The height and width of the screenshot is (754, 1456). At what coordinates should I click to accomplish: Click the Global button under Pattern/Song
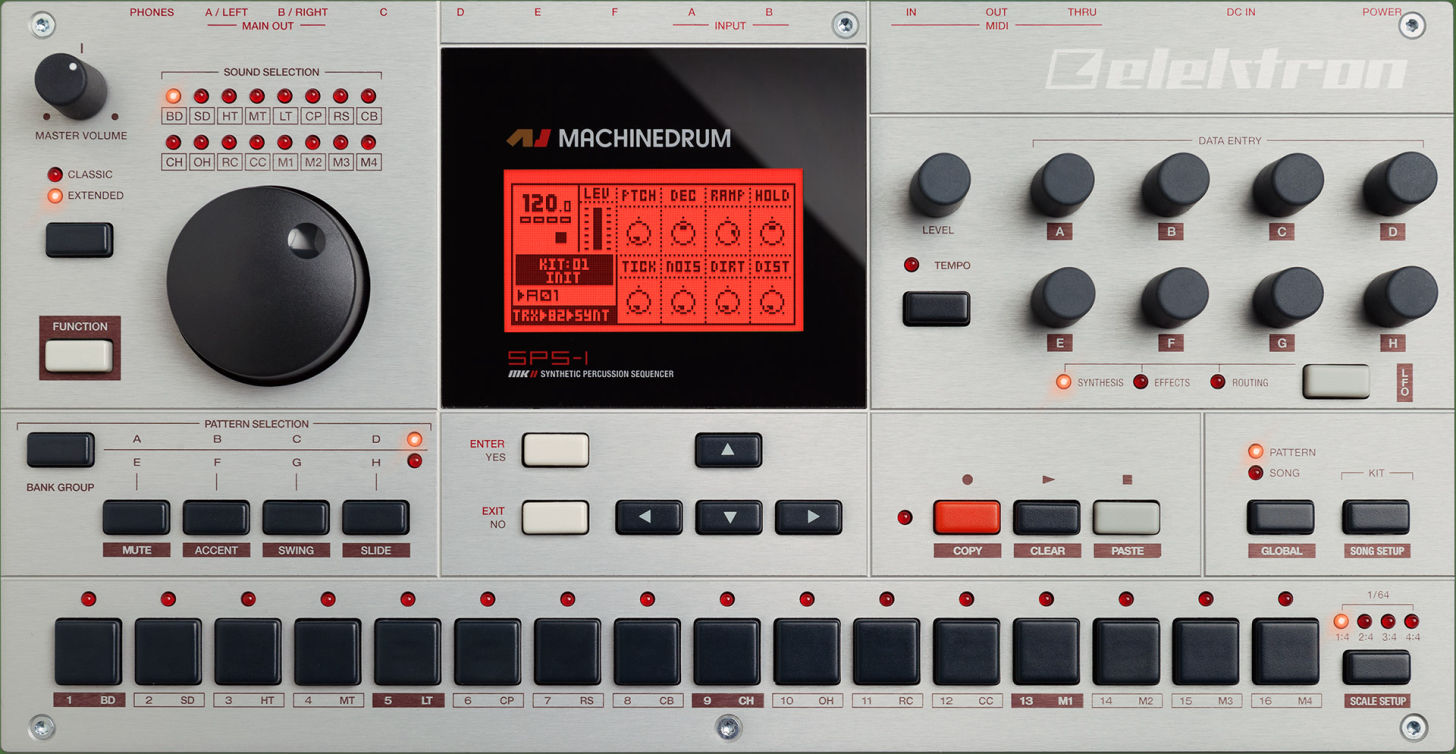1280,517
